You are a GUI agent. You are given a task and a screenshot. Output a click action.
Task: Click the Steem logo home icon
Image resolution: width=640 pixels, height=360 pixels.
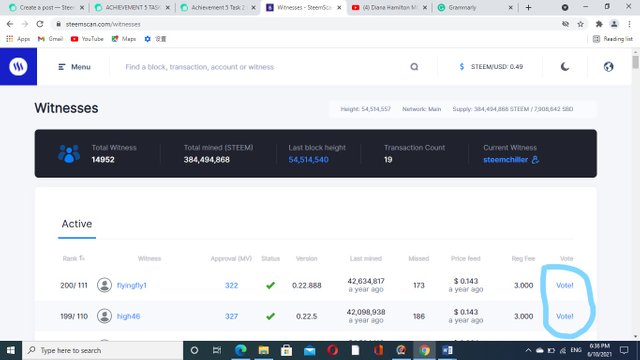pyautogui.click(x=18, y=67)
